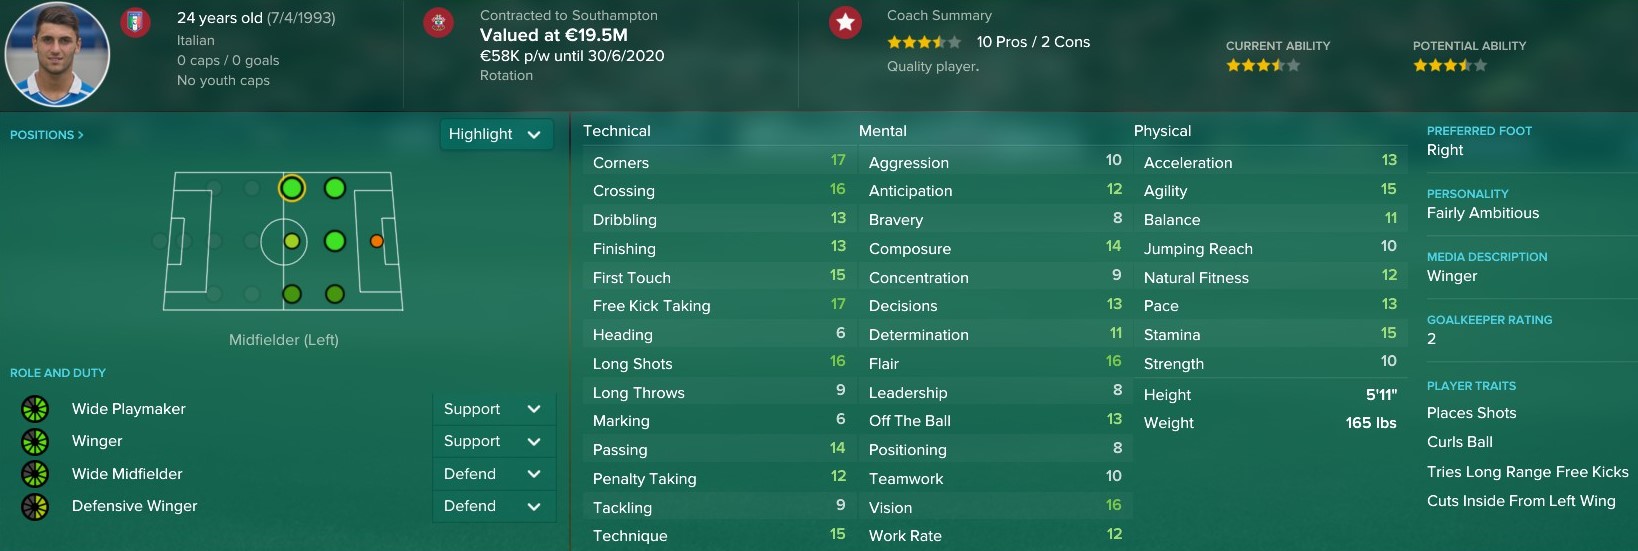The image size is (1638, 551).
Task: Click the Defensive Winger role suitability icon
Action: 35,506
